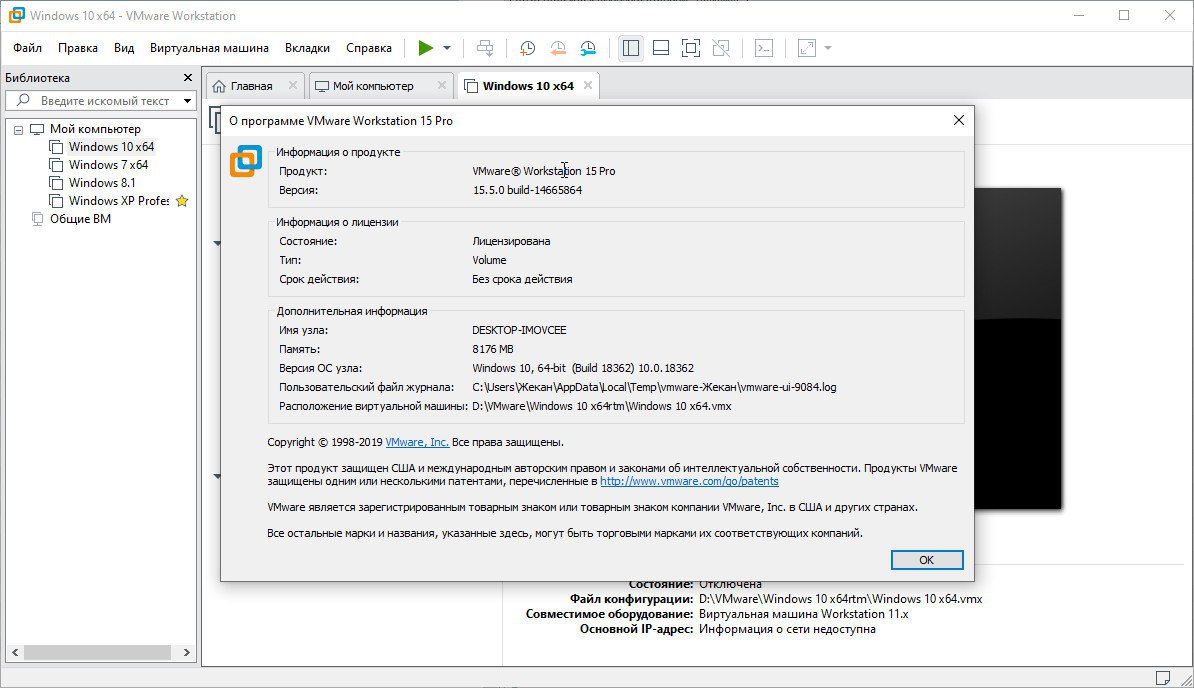Select Мой компьютер in the library tree
The width and height of the screenshot is (1194, 688).
pos(95,129)
